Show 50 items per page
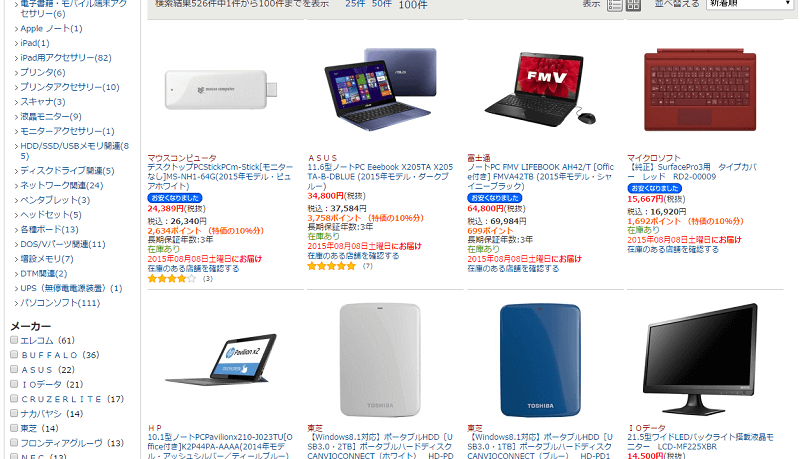The image size is (800, 459). click(382, 4)
